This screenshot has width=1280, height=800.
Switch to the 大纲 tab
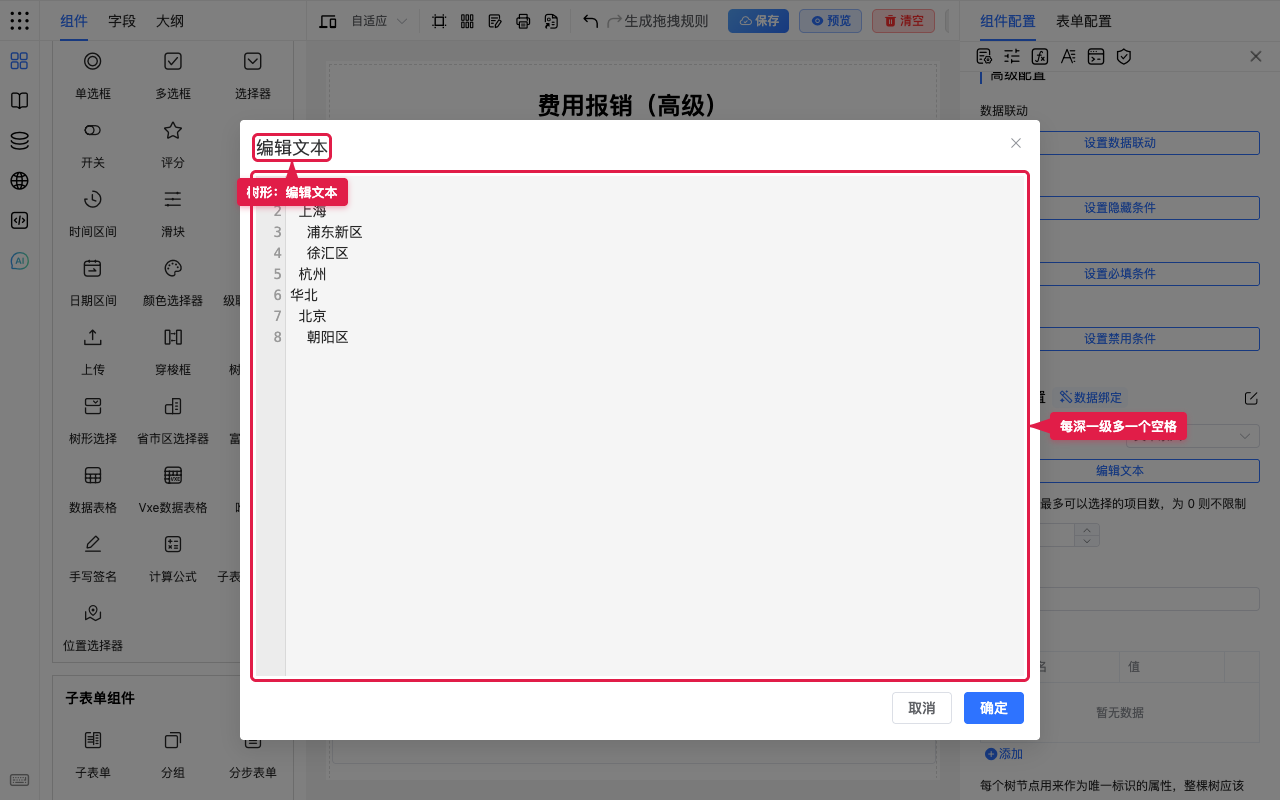point(169,21)
